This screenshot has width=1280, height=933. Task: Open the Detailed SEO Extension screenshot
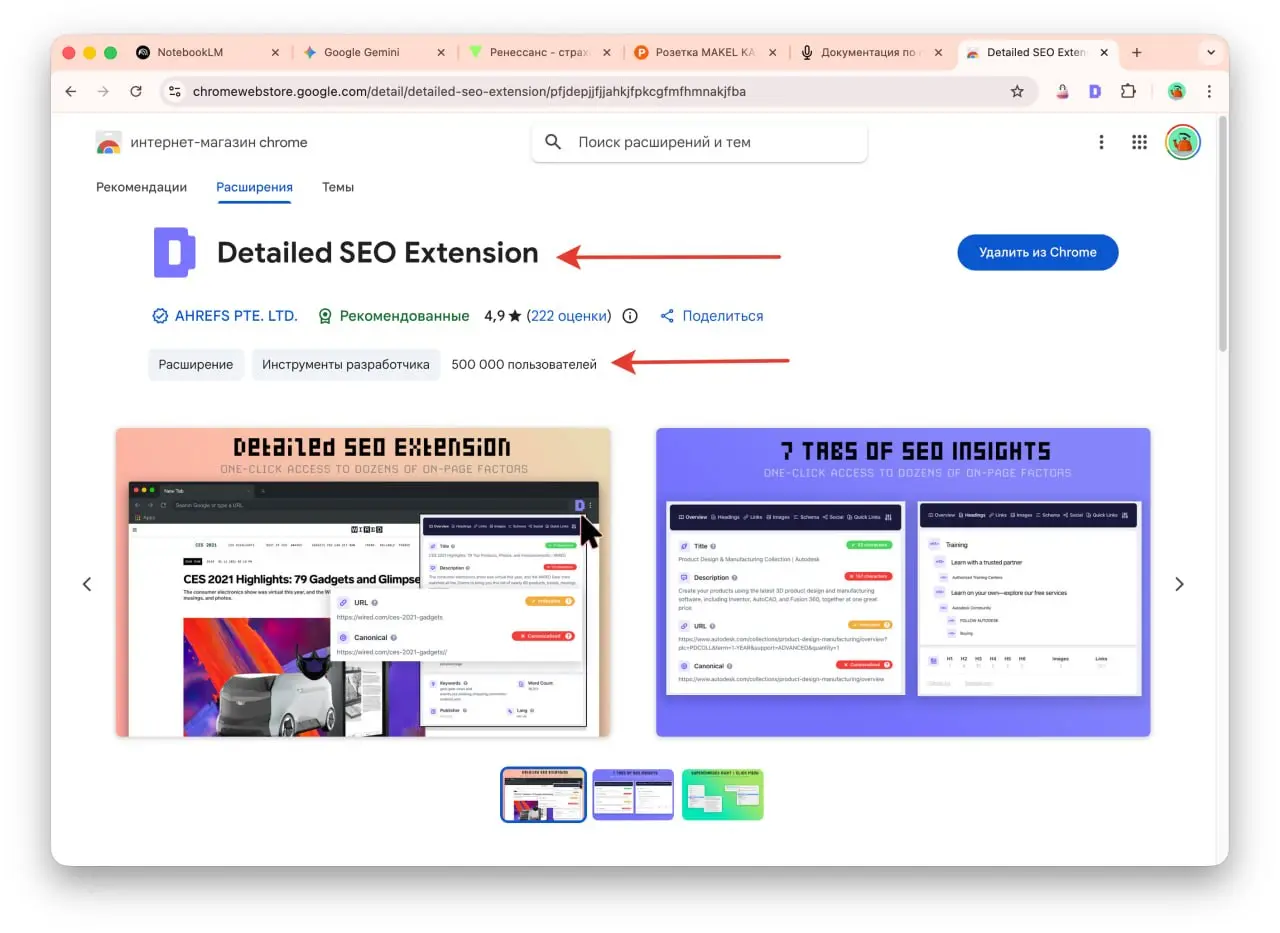click(363, 582)
